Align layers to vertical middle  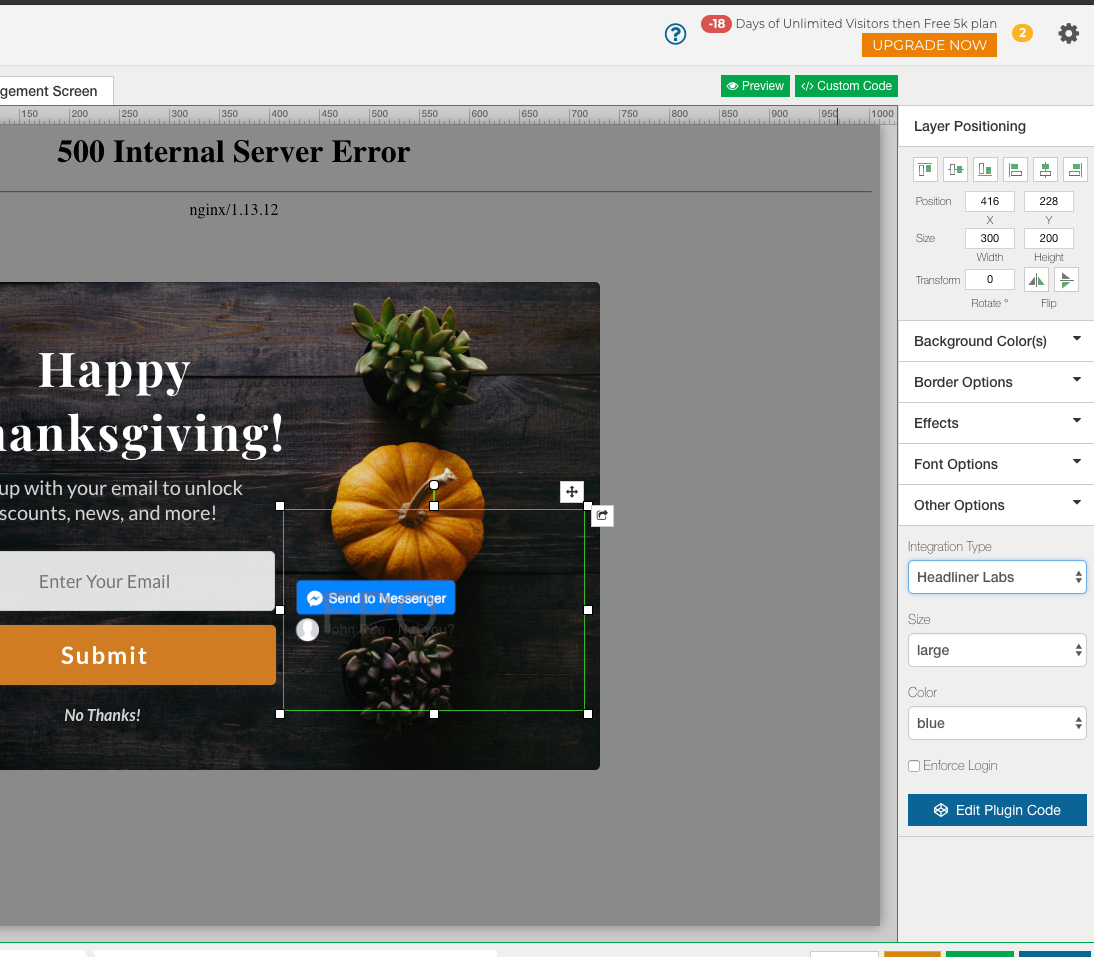coord(955,170)
